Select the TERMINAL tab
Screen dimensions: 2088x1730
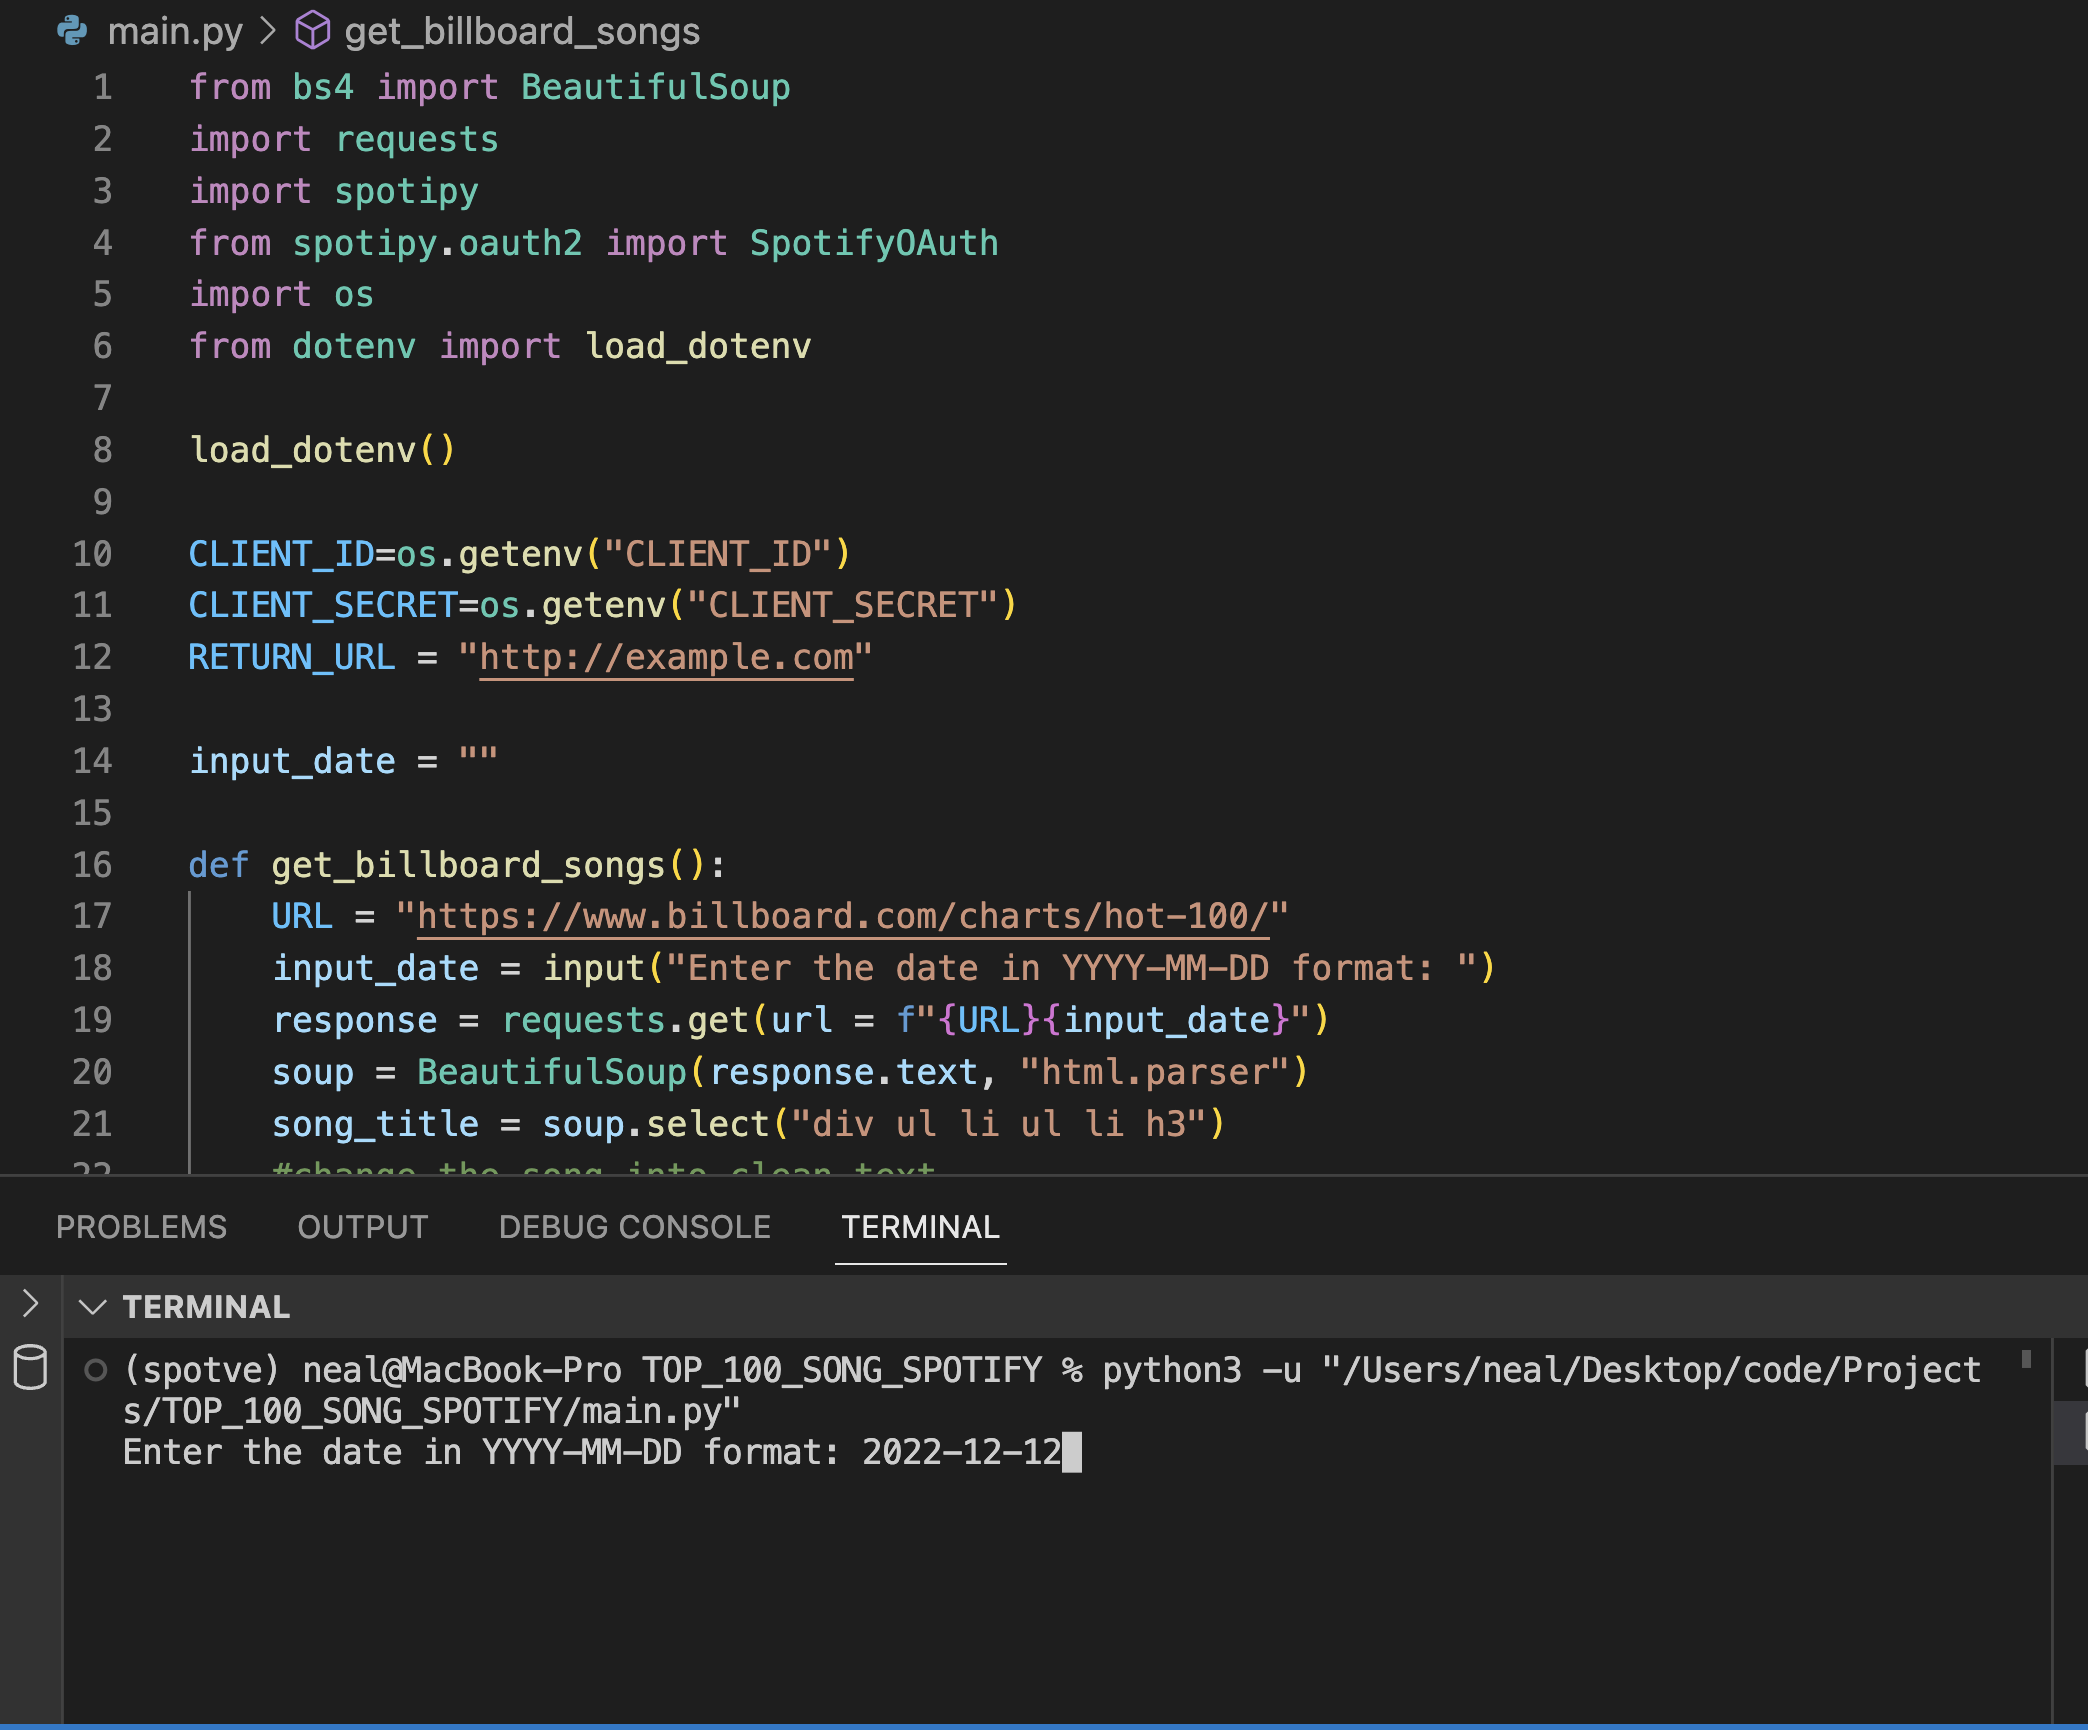pos(919,1226)
